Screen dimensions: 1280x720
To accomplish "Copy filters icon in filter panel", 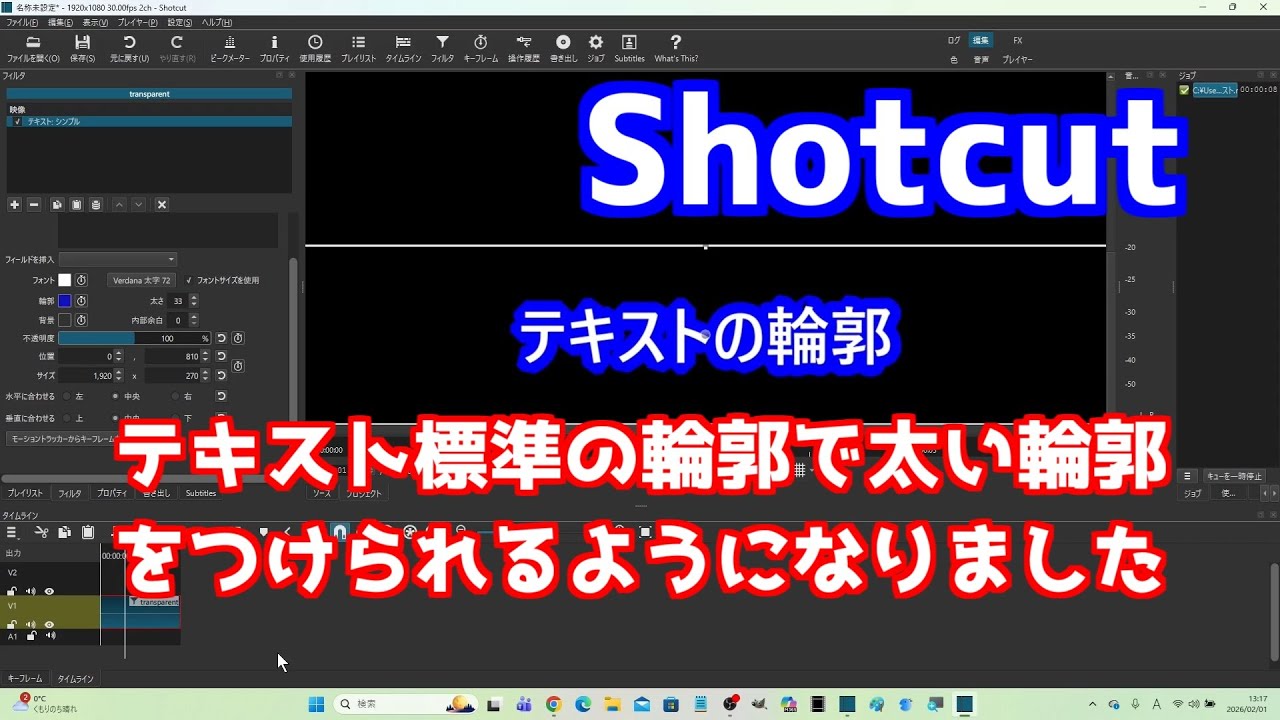I will (57, 204).
